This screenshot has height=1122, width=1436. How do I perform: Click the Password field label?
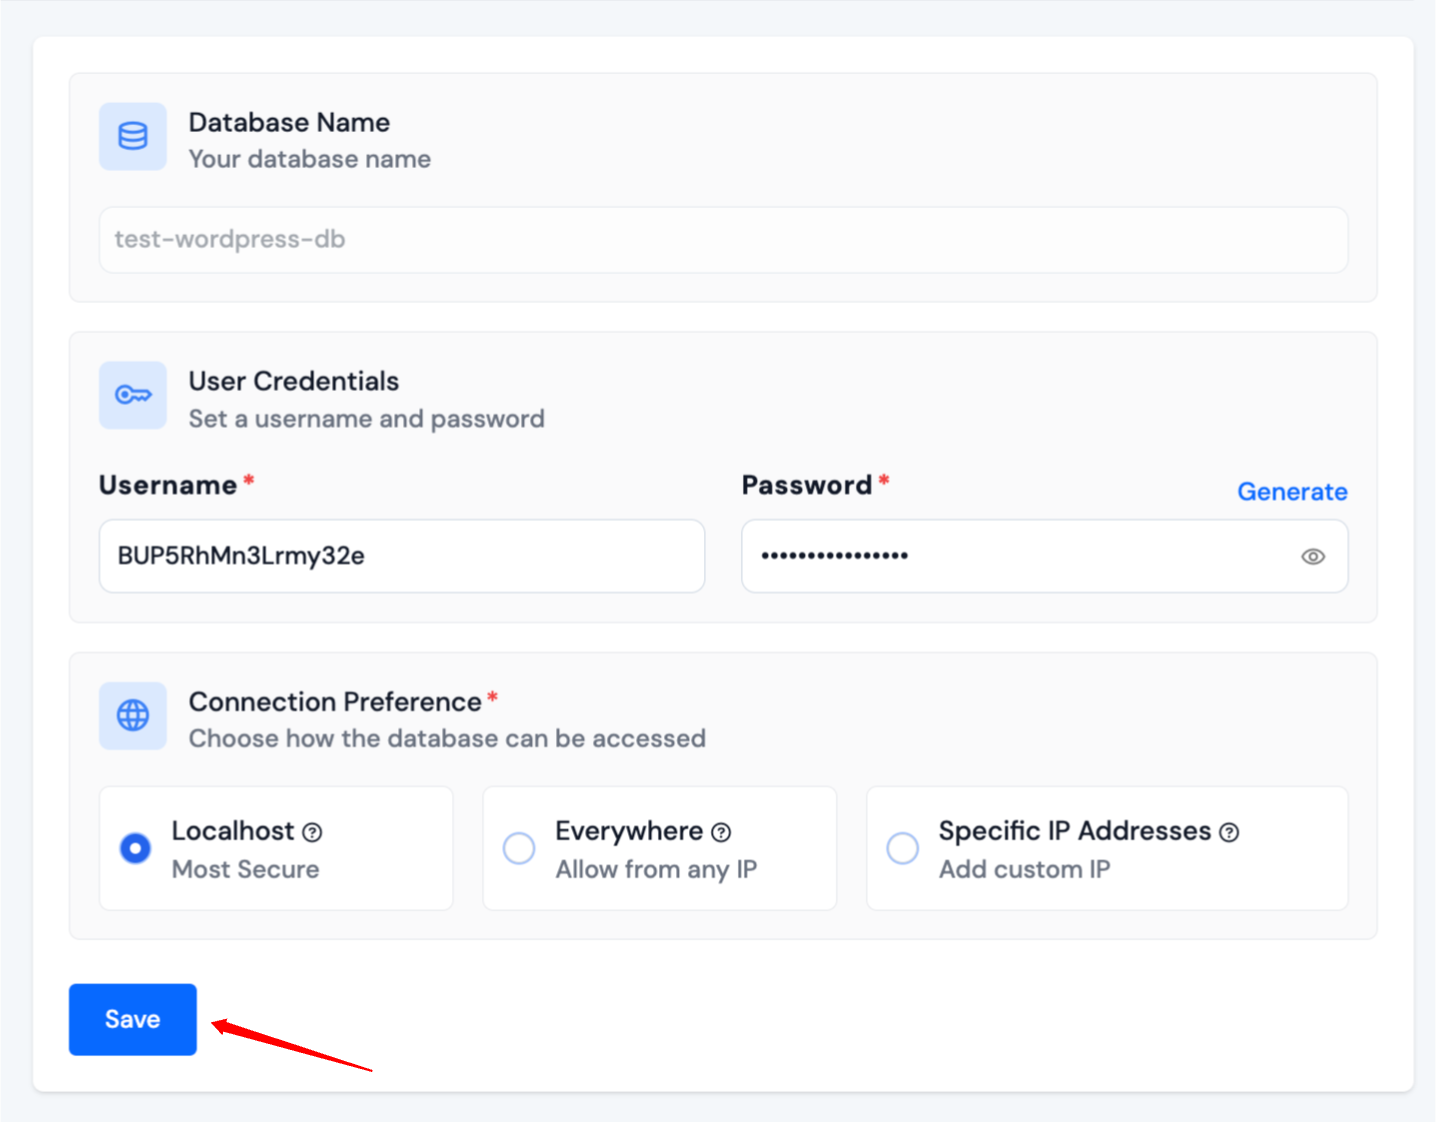click(806, 486)
